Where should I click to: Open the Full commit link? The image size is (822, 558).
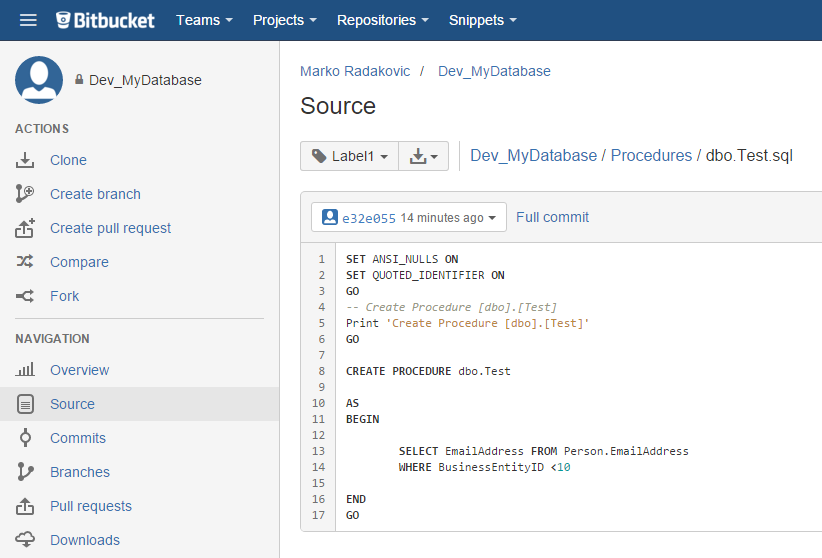(x=552, y=217)
